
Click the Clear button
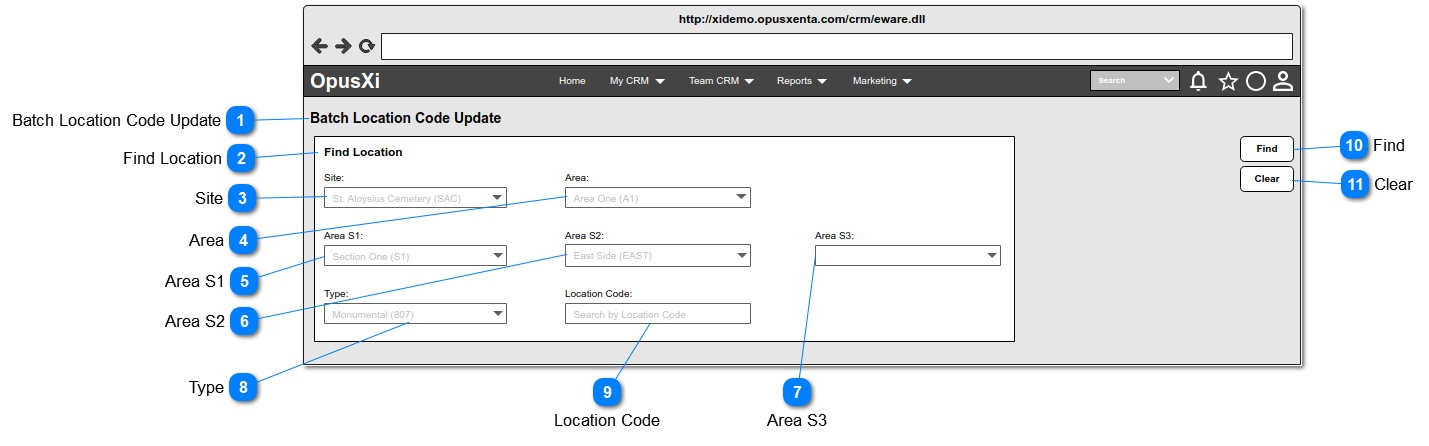[x=1267, y=179]
